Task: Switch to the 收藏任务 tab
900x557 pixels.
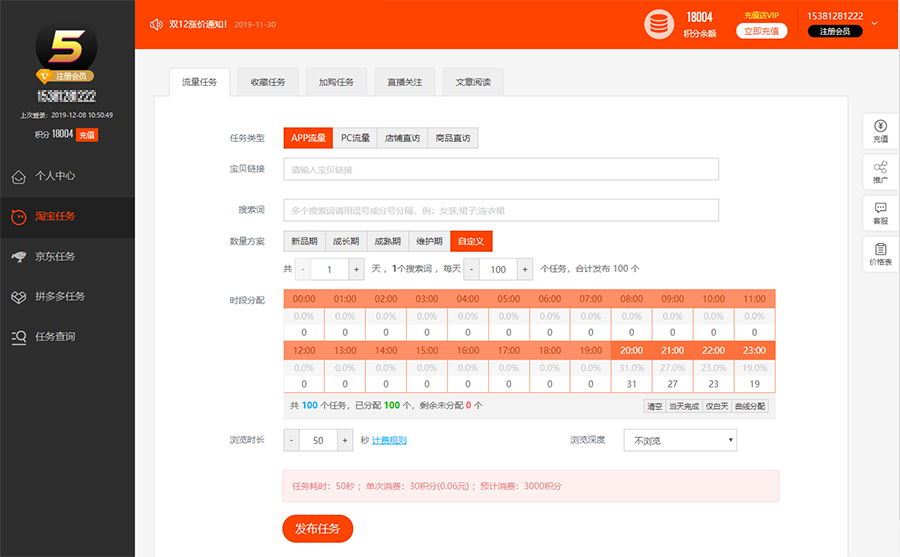Action: (x=267, y=82)
